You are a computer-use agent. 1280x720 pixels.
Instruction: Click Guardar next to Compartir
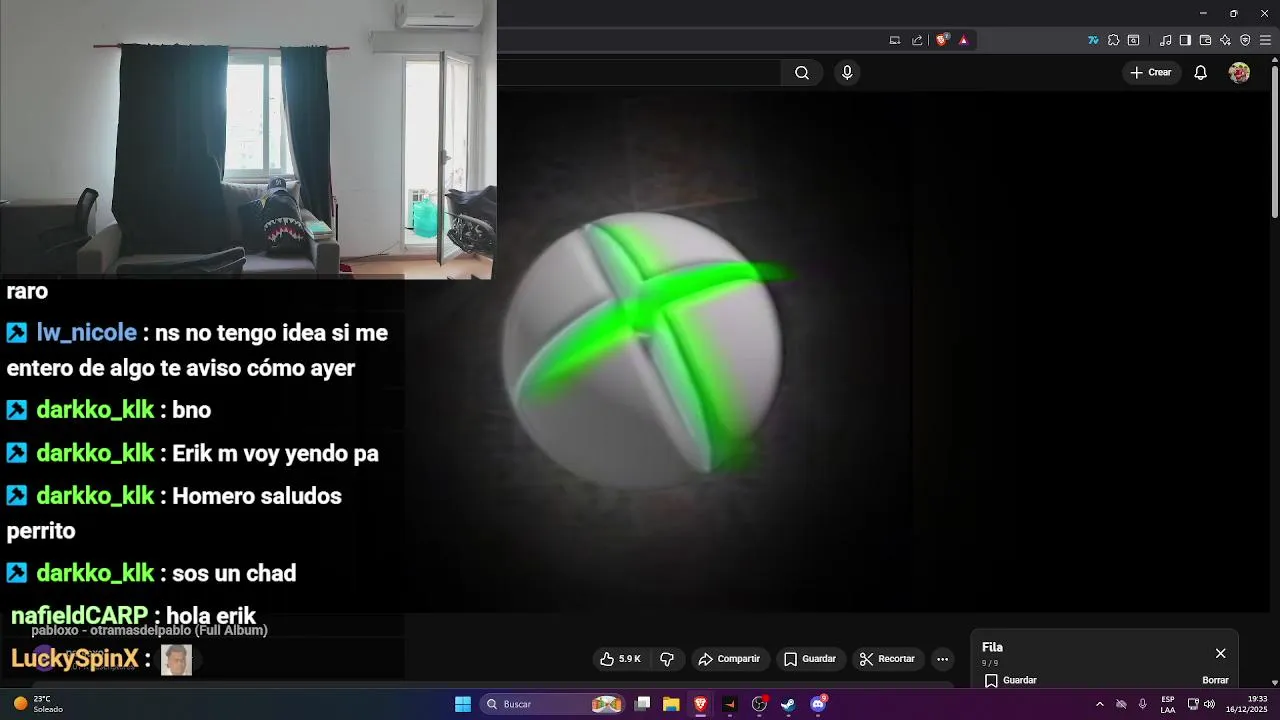pos(810,659)
